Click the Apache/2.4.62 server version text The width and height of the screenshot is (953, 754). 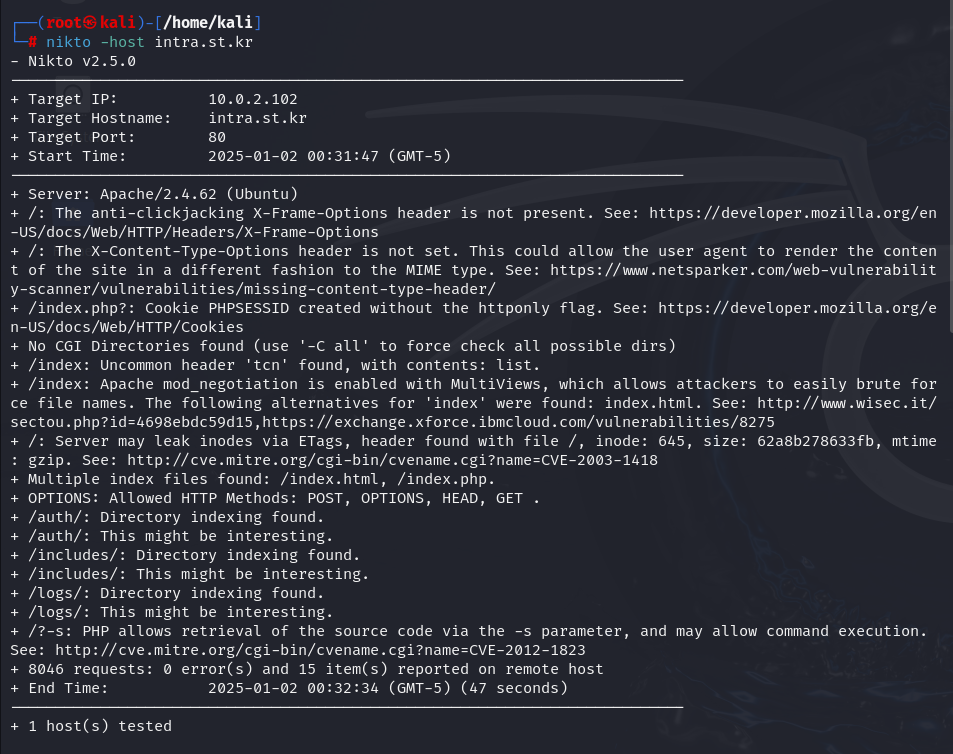tap(158, 194)
